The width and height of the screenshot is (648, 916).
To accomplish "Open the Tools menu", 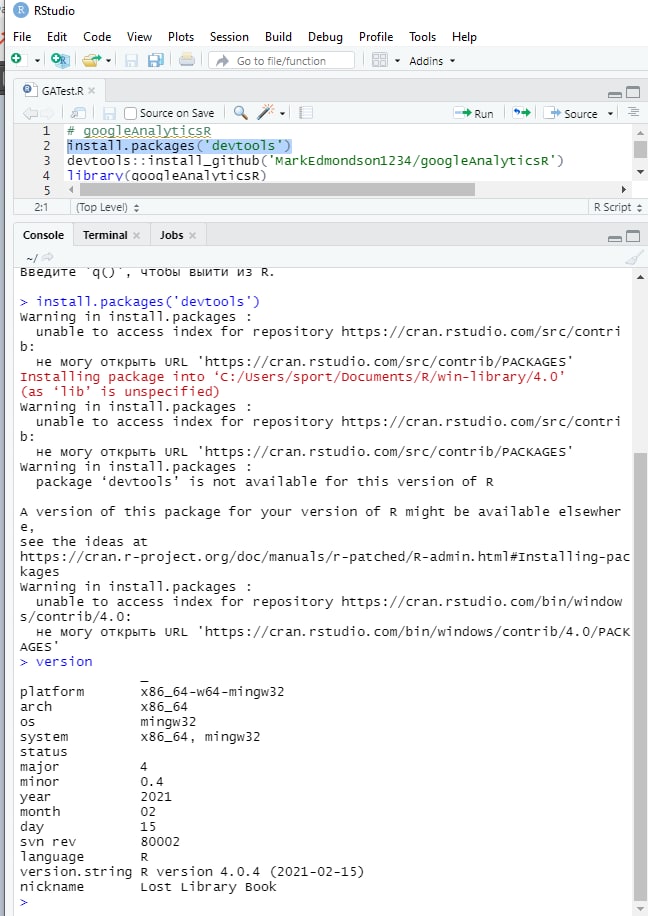I will [x=422, y=37].
